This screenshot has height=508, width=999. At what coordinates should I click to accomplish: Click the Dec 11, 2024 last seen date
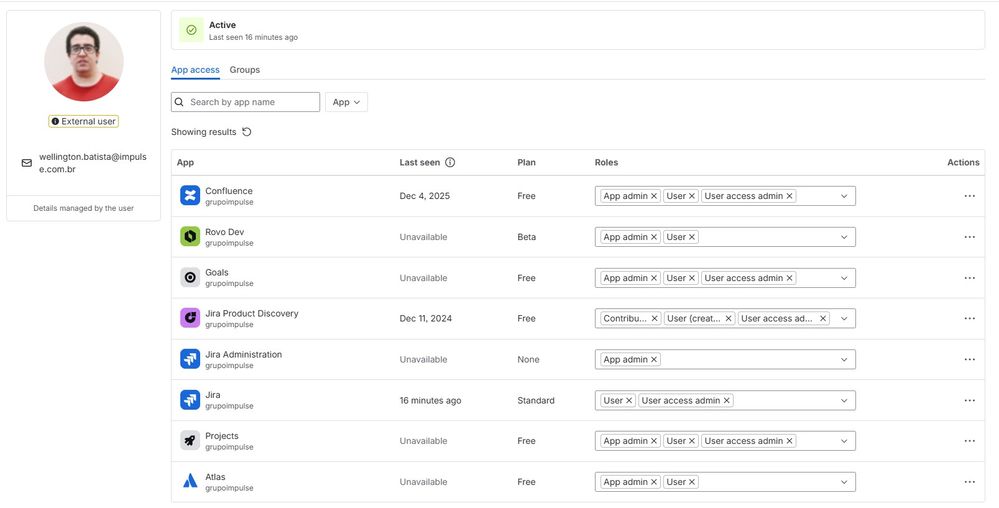(x=426, y=319)
